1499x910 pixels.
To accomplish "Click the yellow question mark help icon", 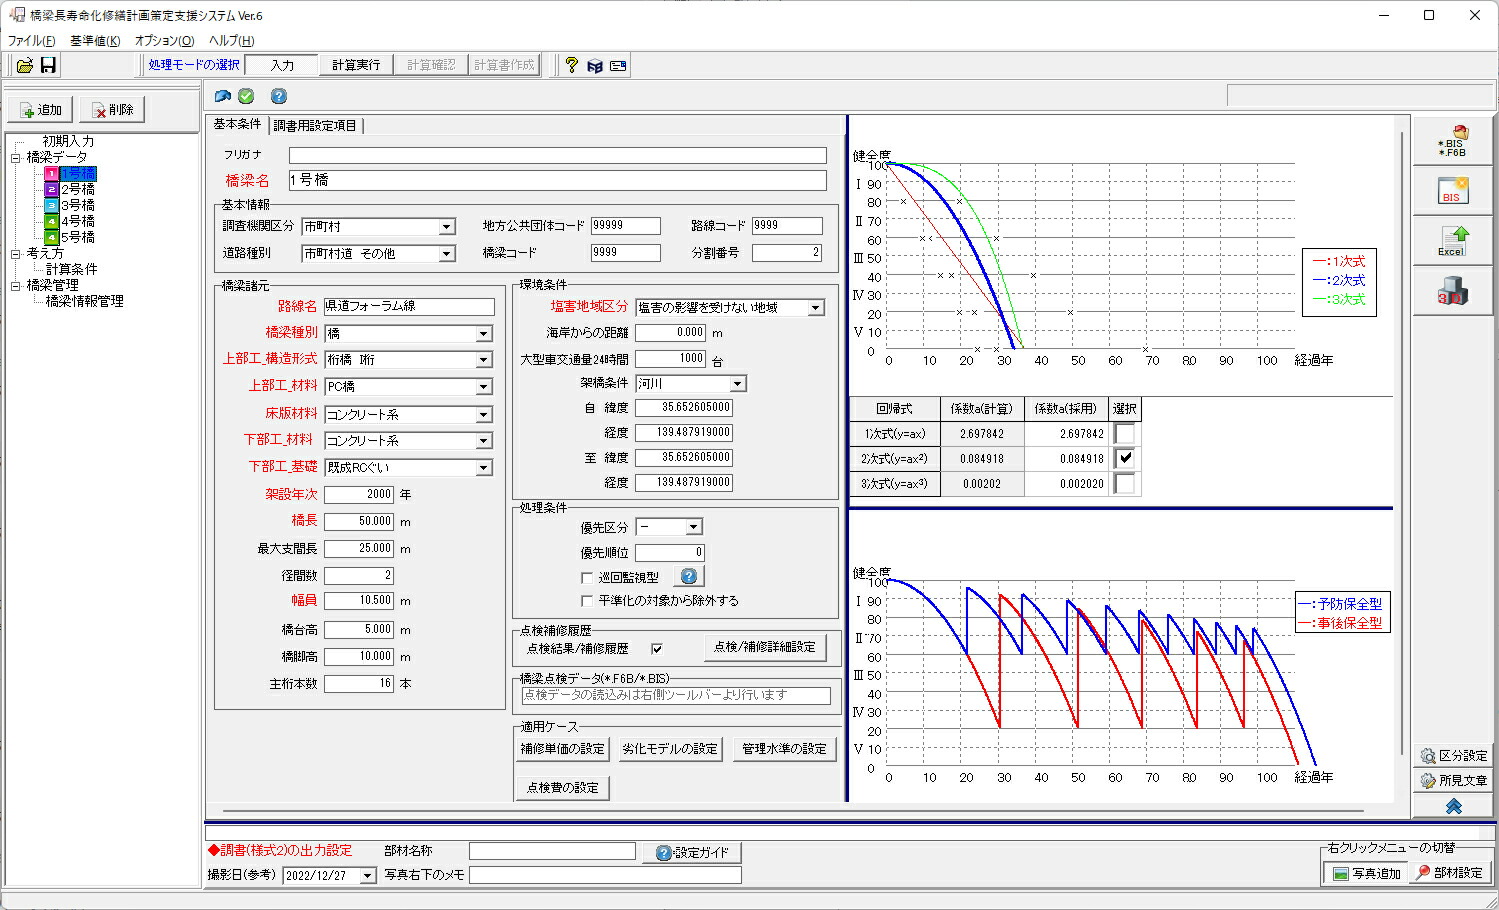I will click(x=571, y=65).
